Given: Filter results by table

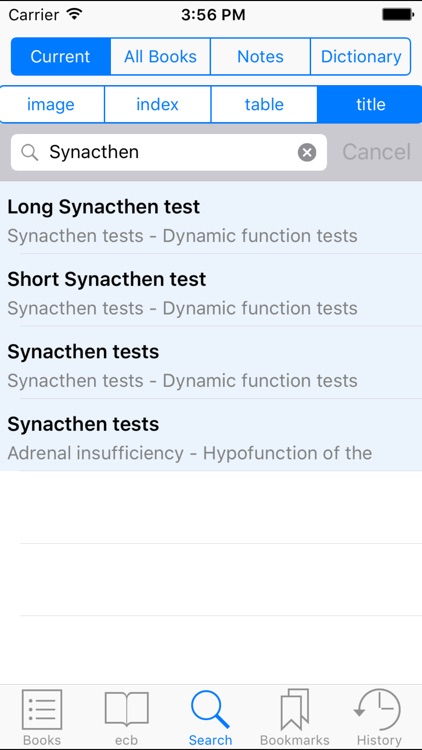Looking at the screenshot, I should [x=264, y=104].
